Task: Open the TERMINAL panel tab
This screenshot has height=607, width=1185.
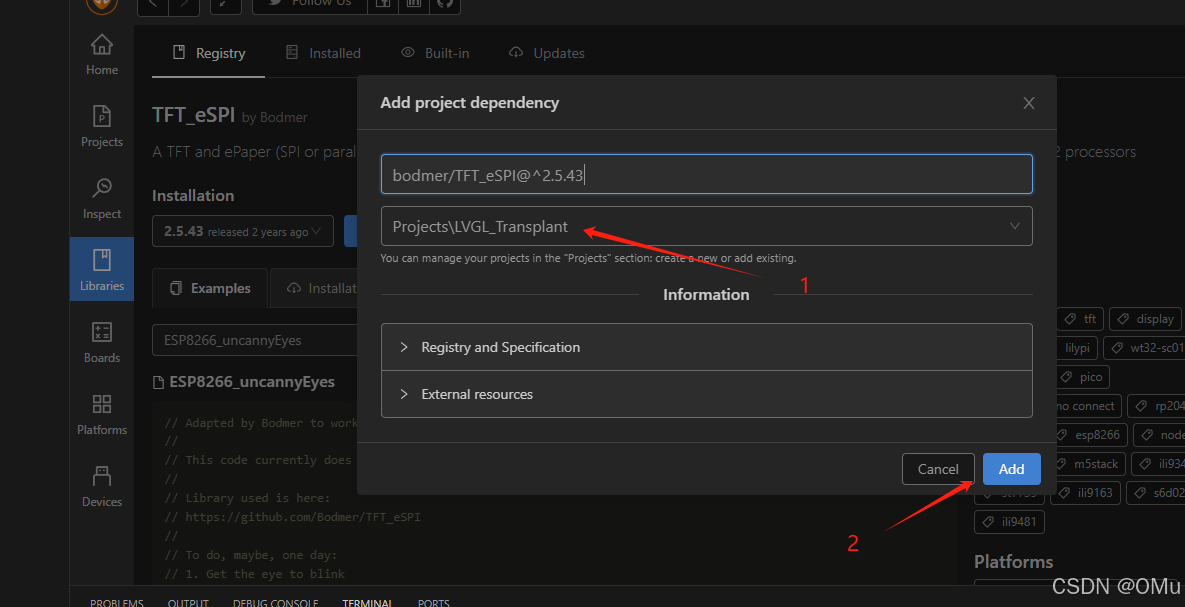Action: point(367,602)
